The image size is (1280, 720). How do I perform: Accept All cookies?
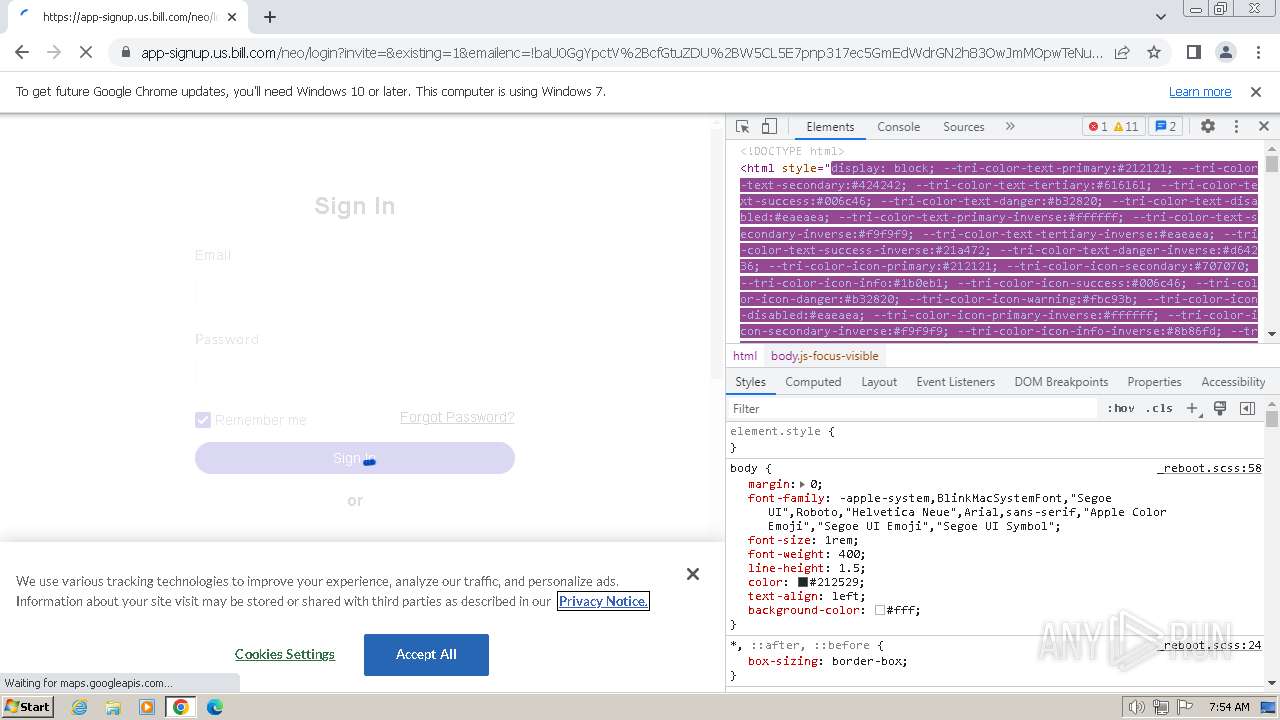point(426,654)
